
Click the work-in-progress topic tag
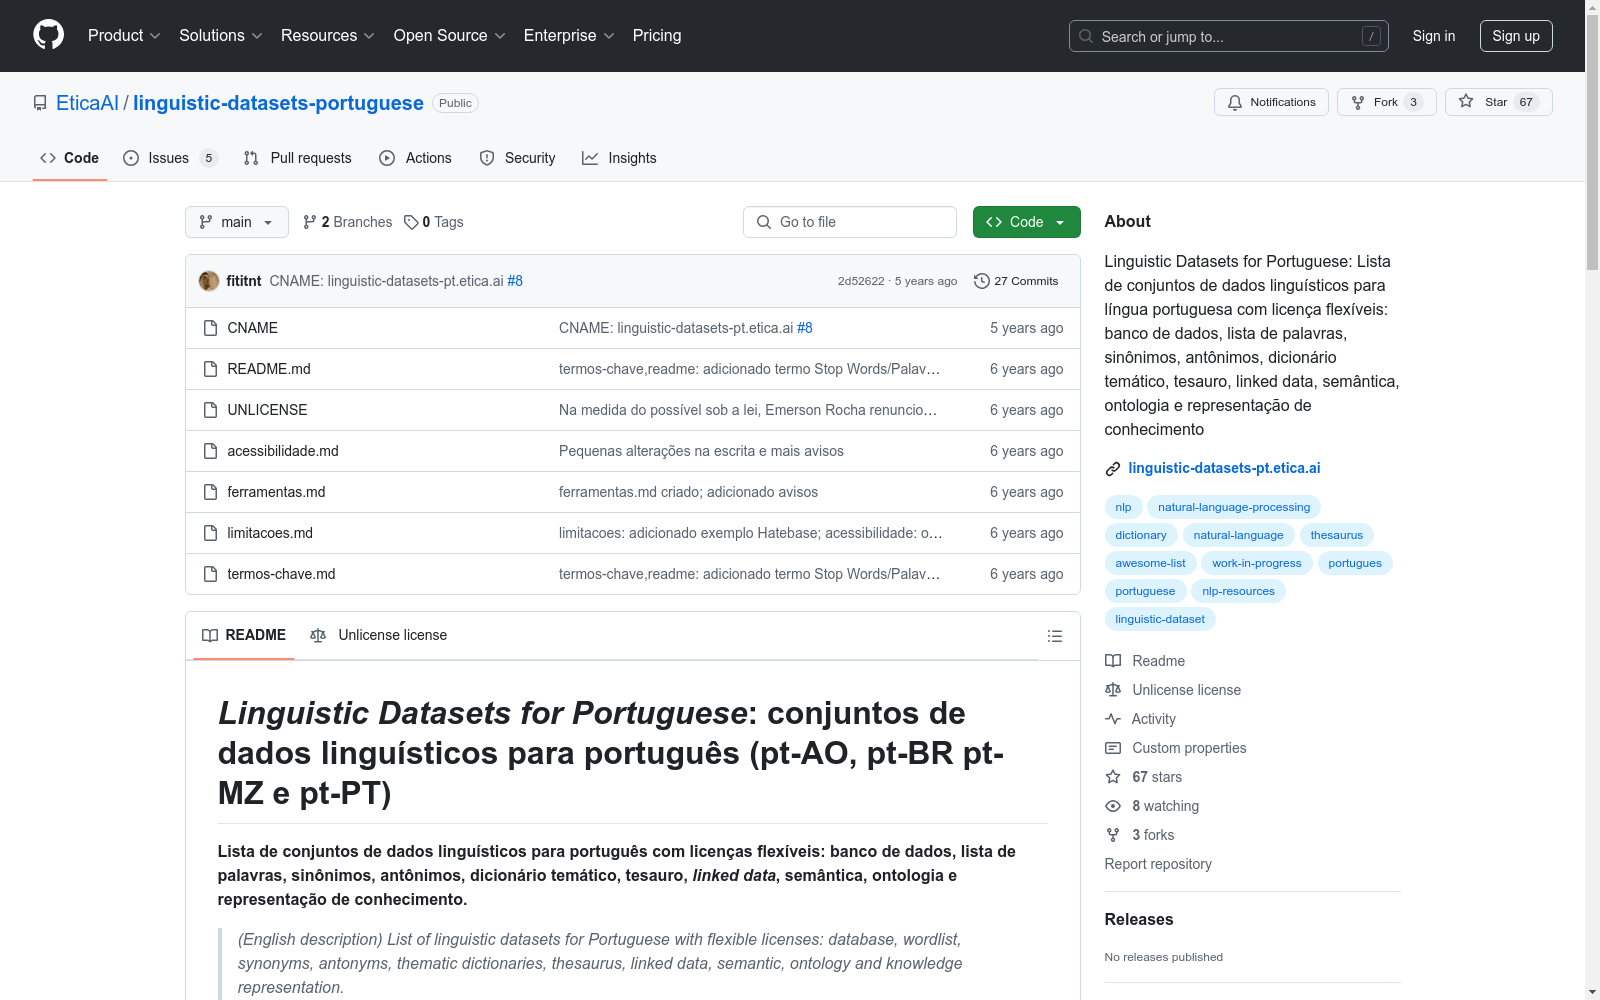coord(1257,563)
